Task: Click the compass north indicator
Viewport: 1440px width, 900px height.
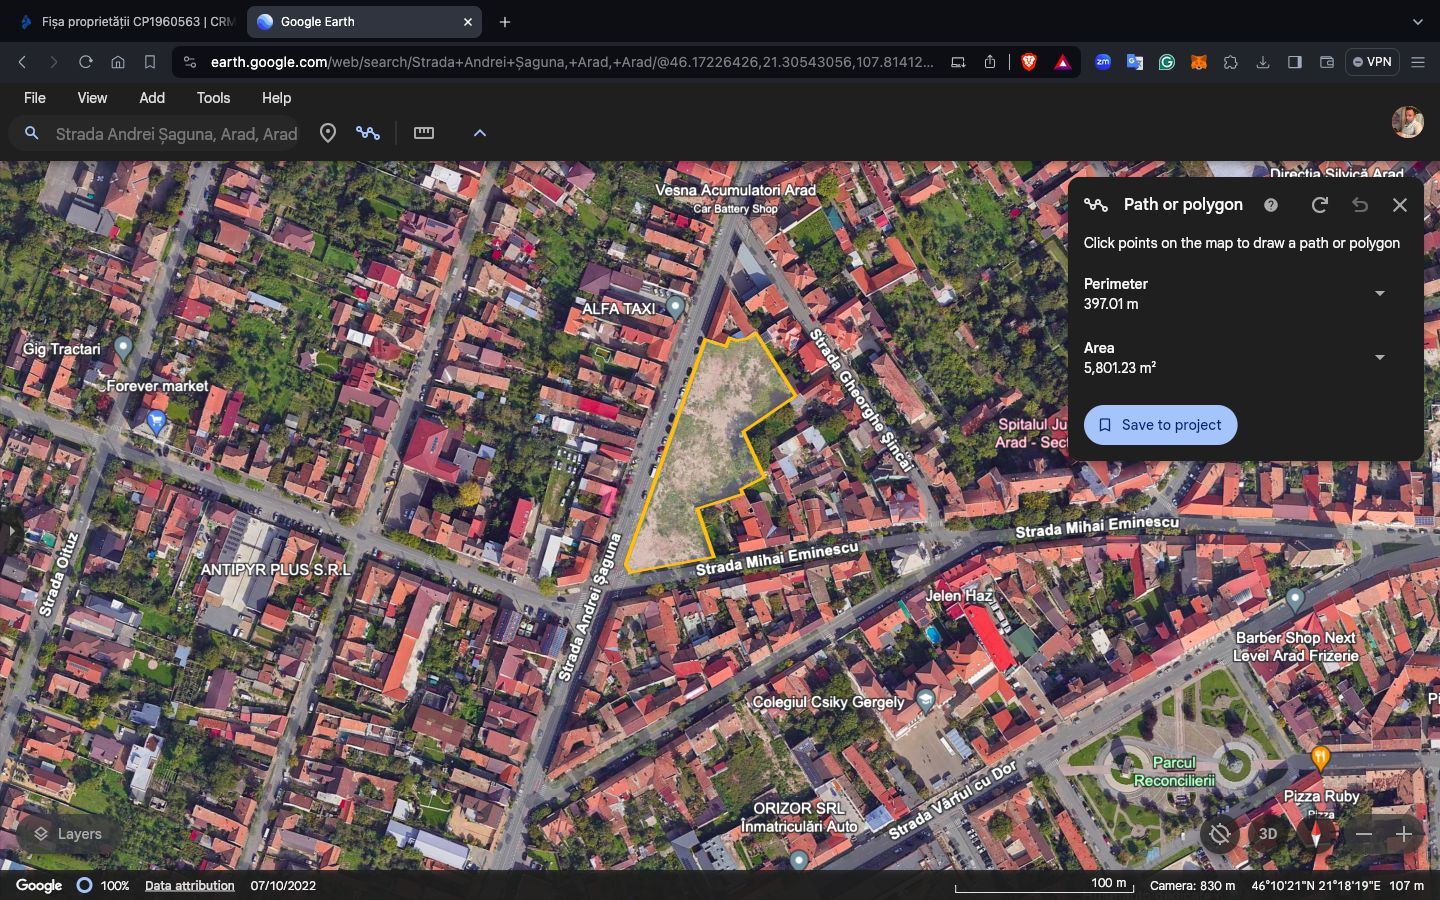Action: click(x=1316, y=834)
